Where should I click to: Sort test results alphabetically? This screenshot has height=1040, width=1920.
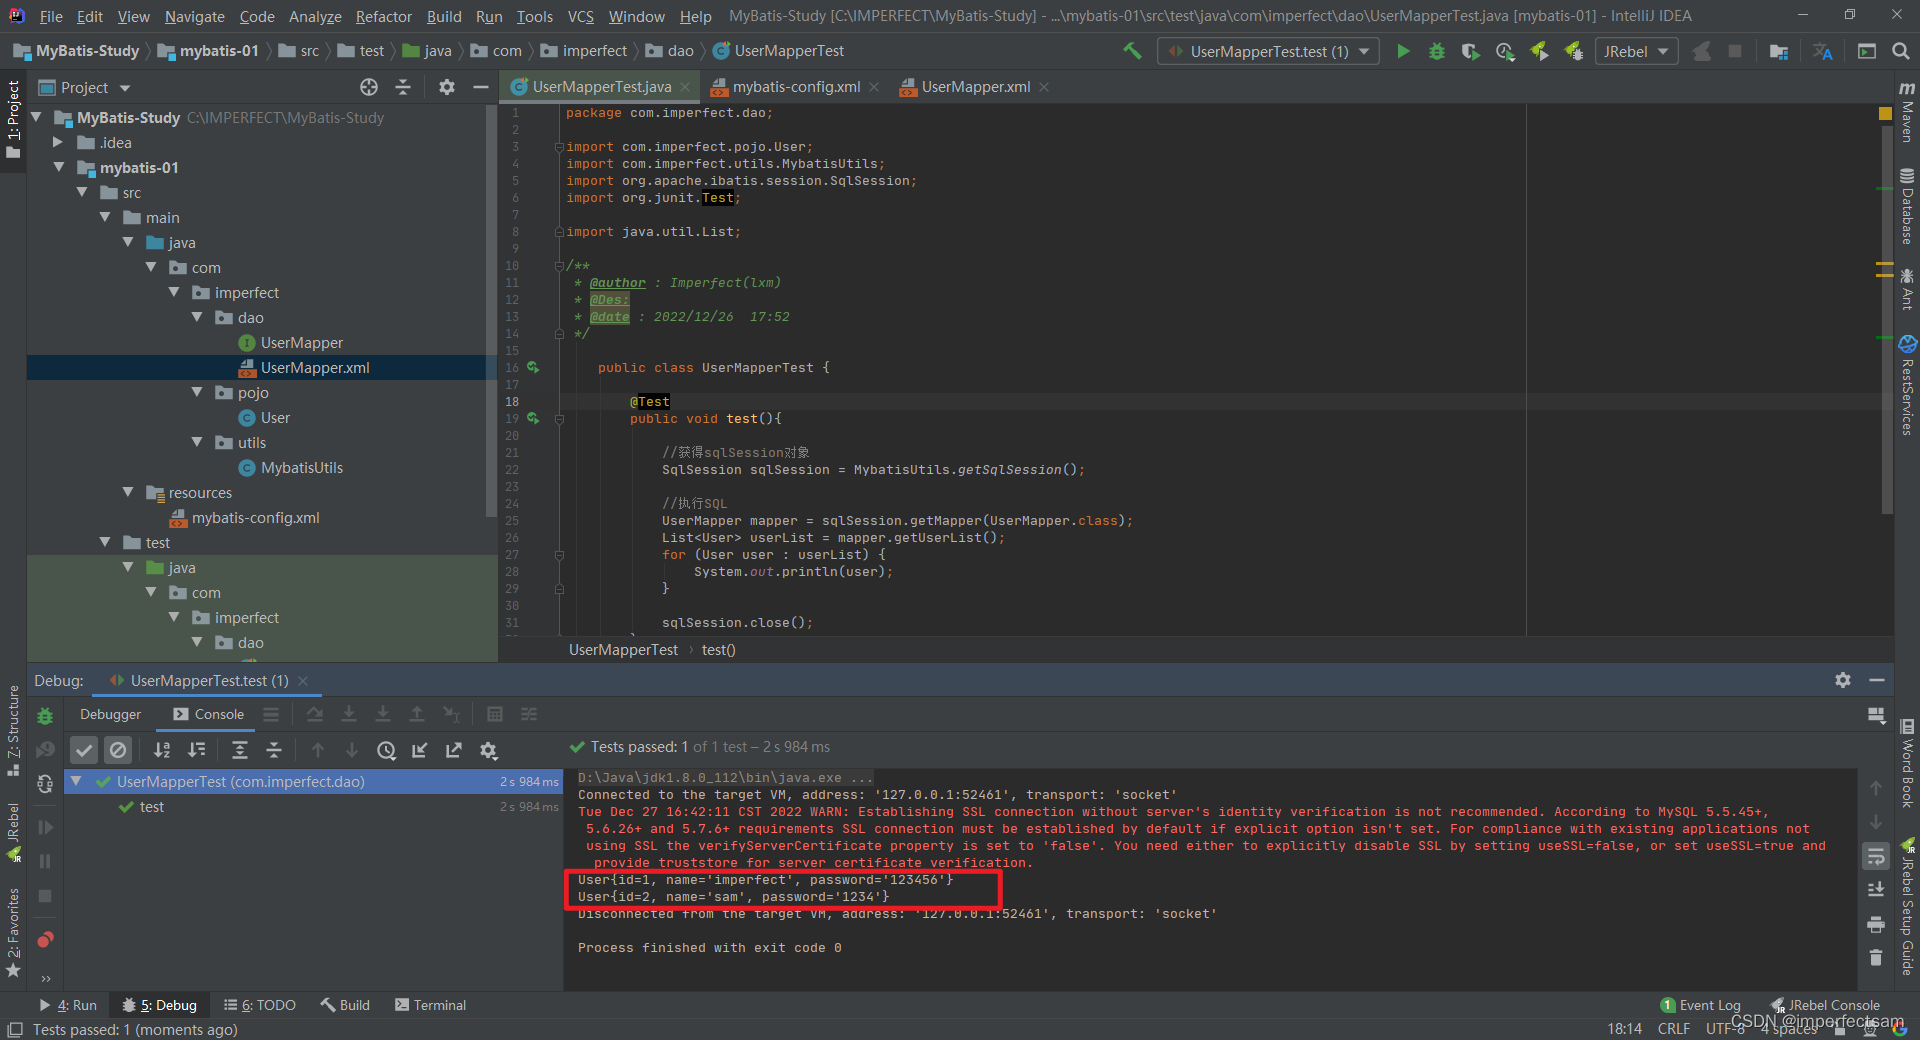[162, 750]
